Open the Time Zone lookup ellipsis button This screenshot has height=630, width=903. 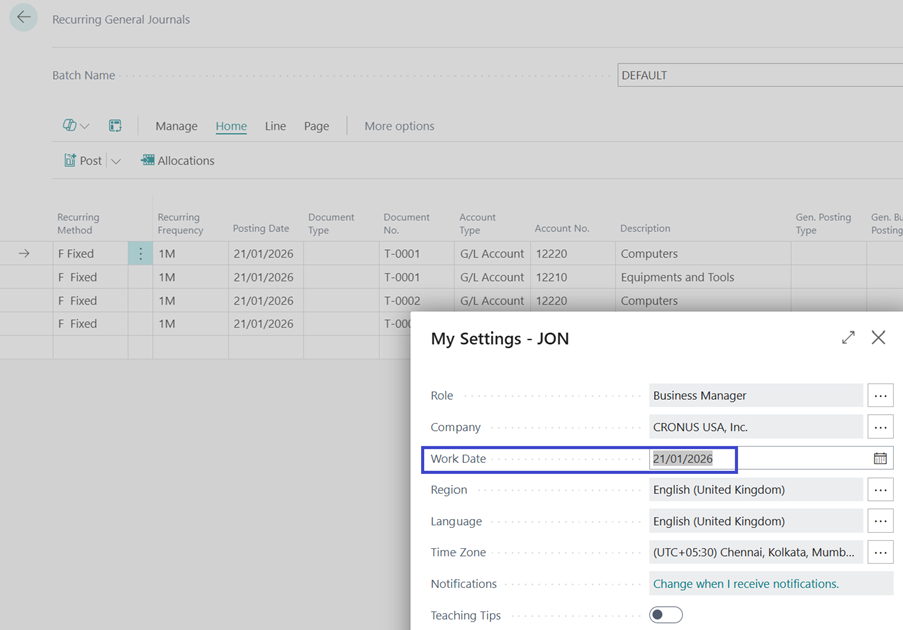pyautogui.click(x=880, y=553)
